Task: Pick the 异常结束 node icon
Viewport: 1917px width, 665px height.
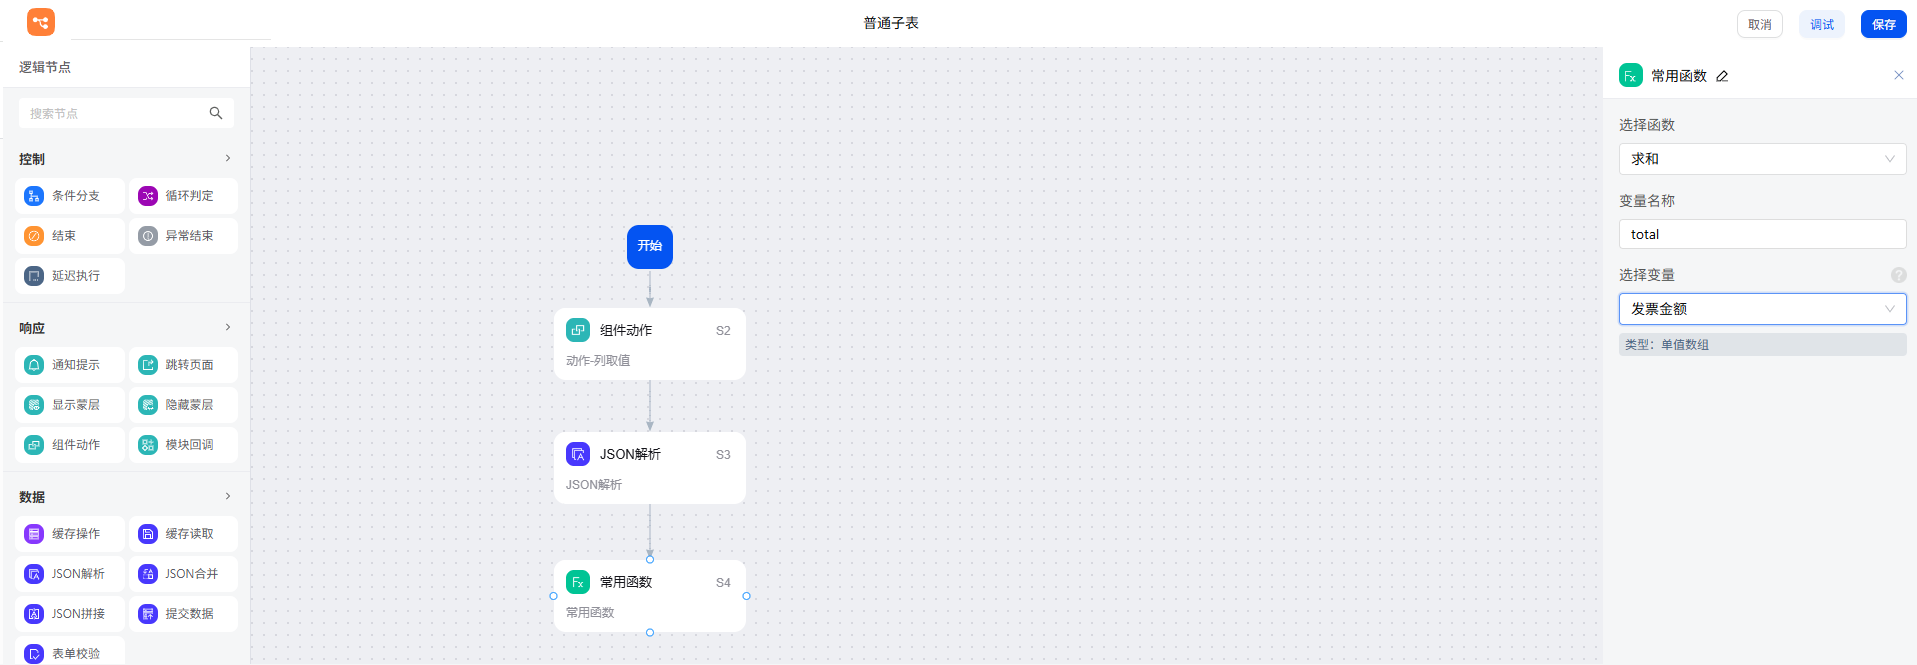Action: click(x=148, y=236)
